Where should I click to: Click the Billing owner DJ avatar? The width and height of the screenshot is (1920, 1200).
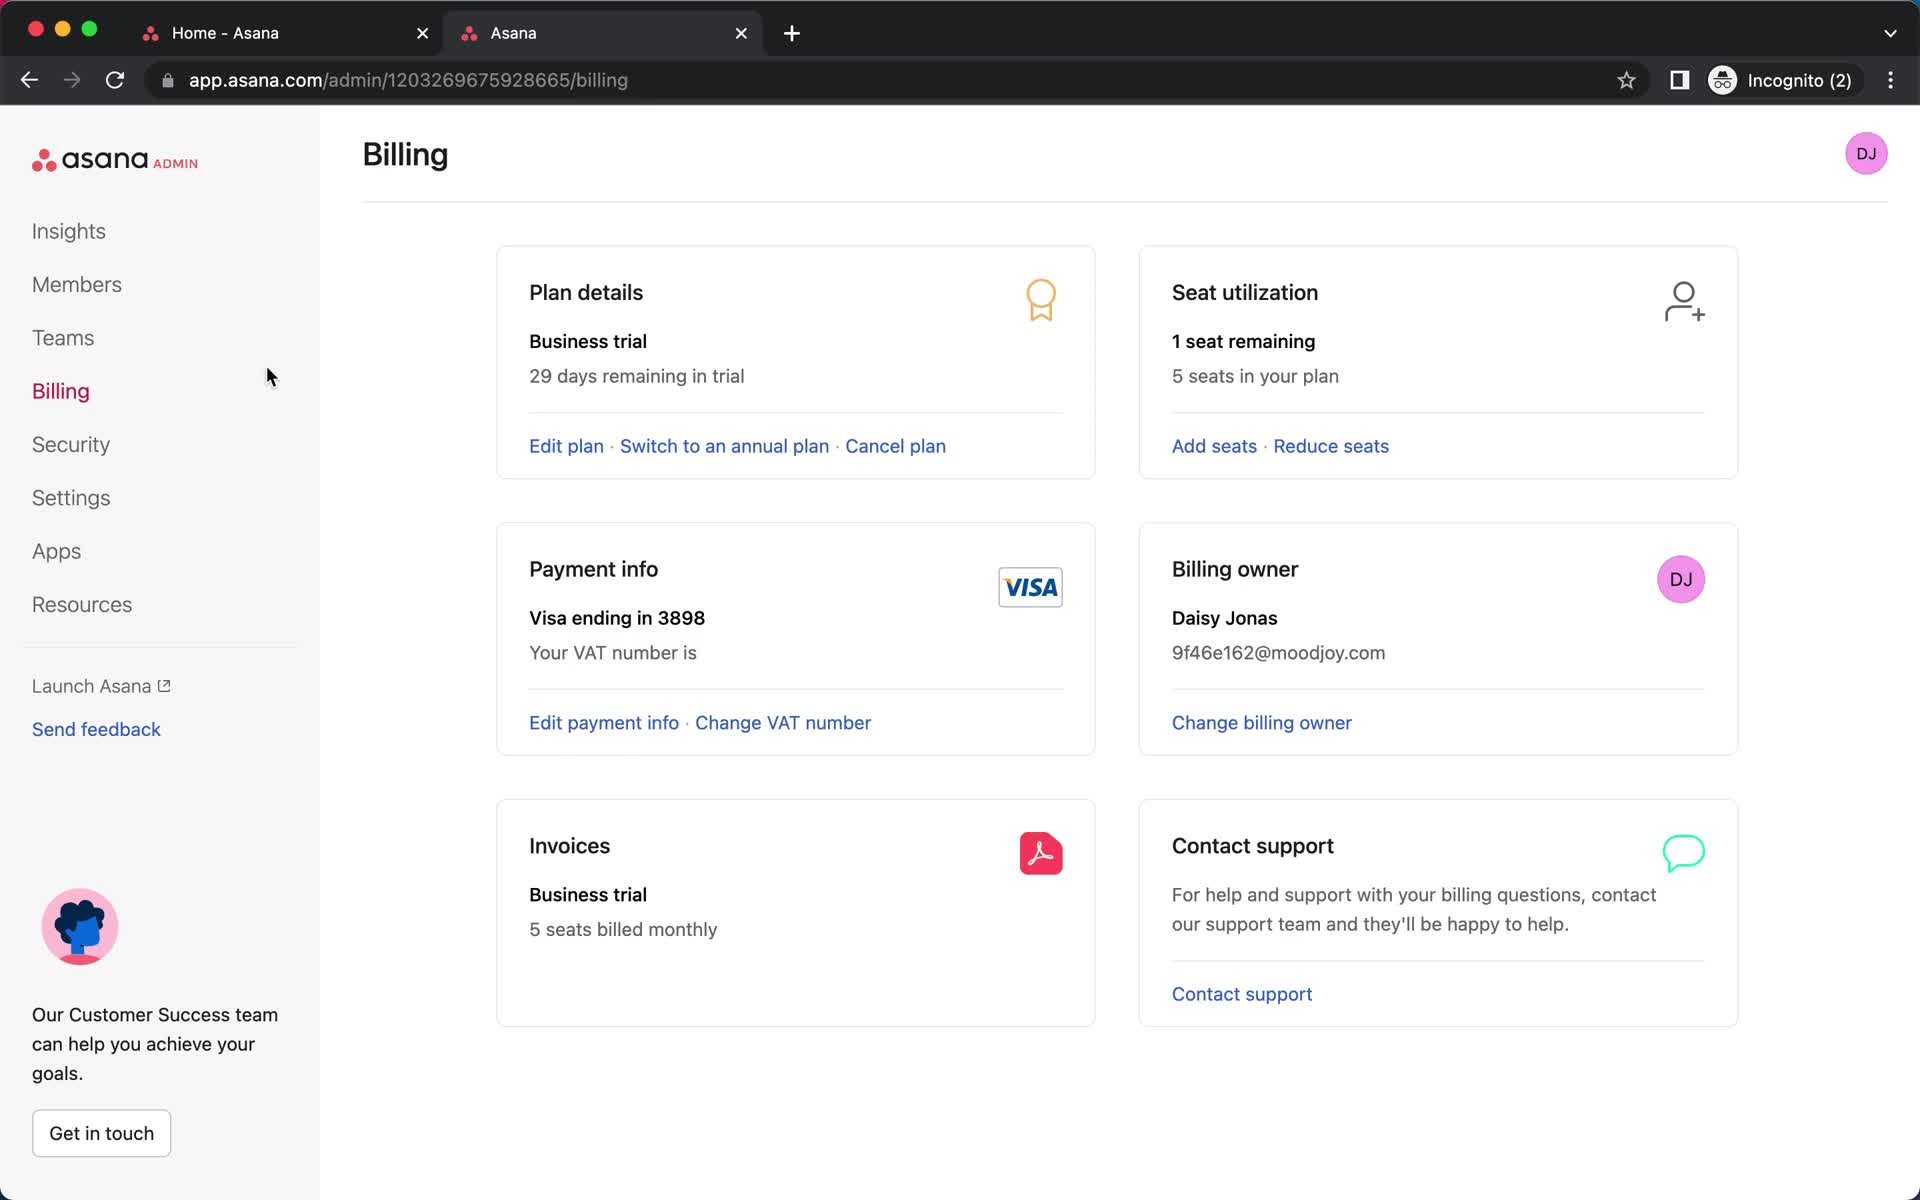point(1681,580)
